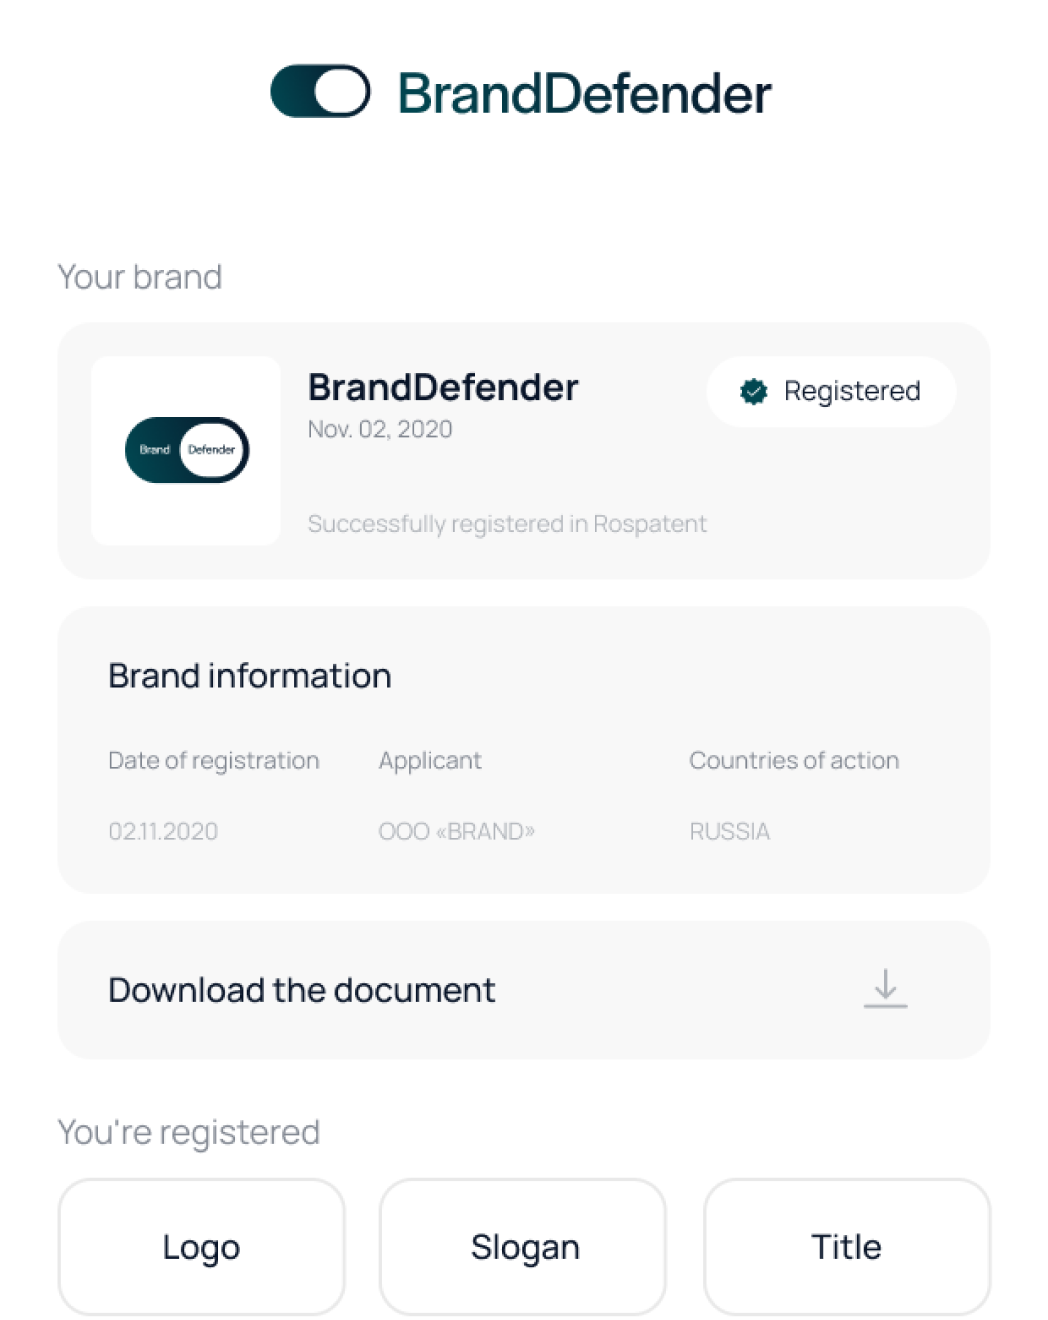Select the Slogan registered item
This screenshot has width=1048, height=1320.
click(x=524, y=1247)
